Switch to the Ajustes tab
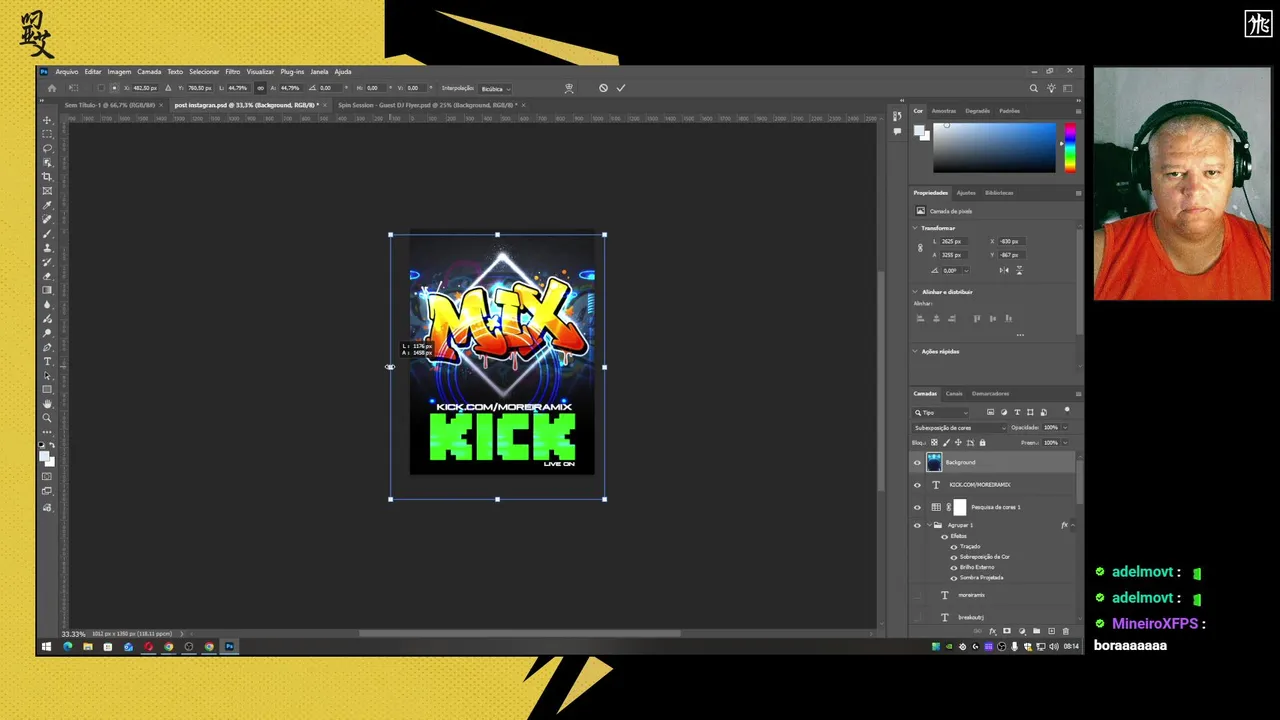Image resolution: width=1280 pixels, height=720 pixels. (x=966, y=193)
